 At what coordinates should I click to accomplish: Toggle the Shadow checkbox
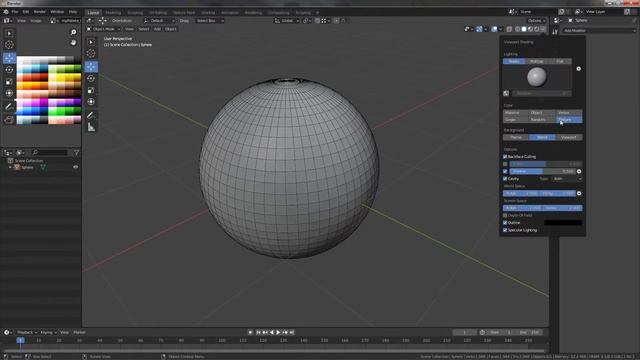[x=505, y=171]
